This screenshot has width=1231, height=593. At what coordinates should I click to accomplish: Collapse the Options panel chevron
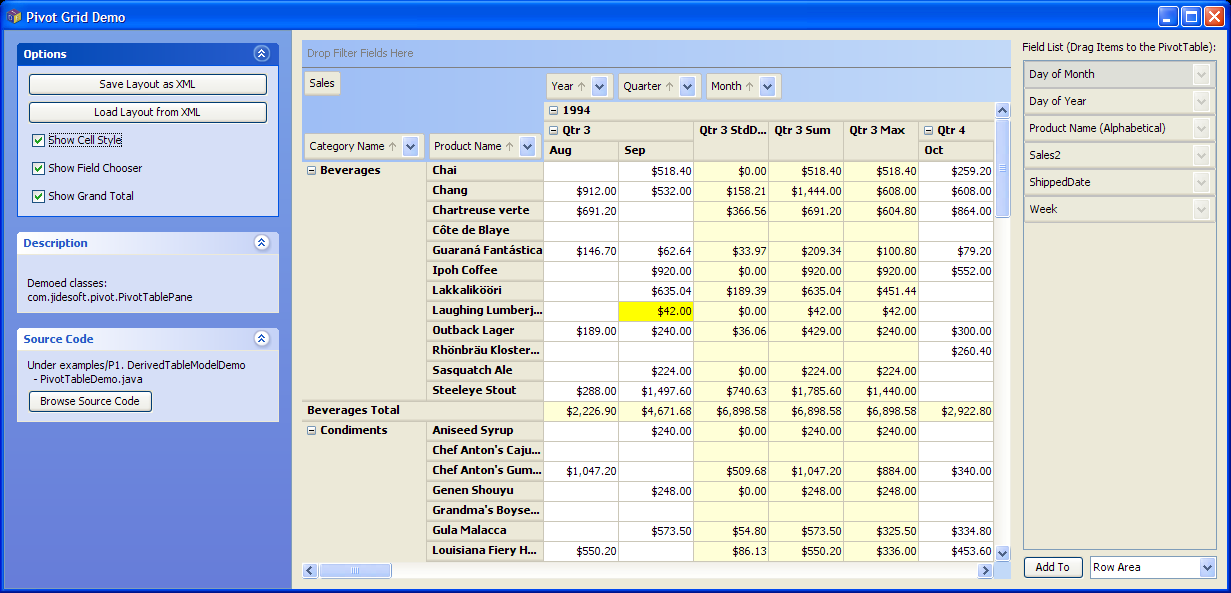point(261,54)
